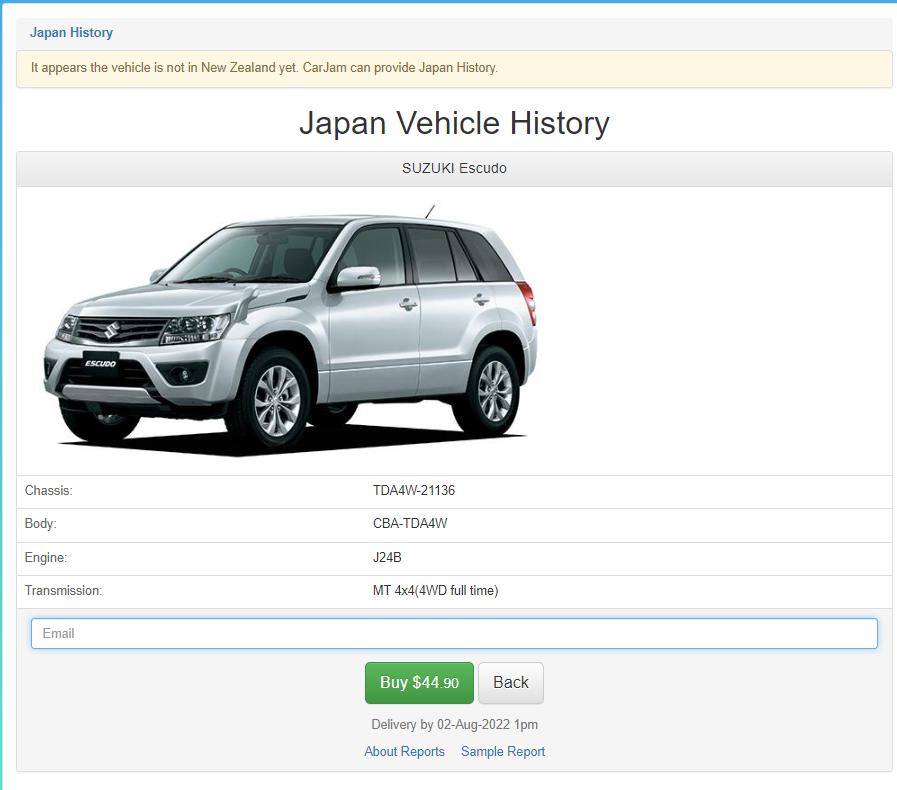Focus the Email input field
897x790 pixels.
click(453, 633)
